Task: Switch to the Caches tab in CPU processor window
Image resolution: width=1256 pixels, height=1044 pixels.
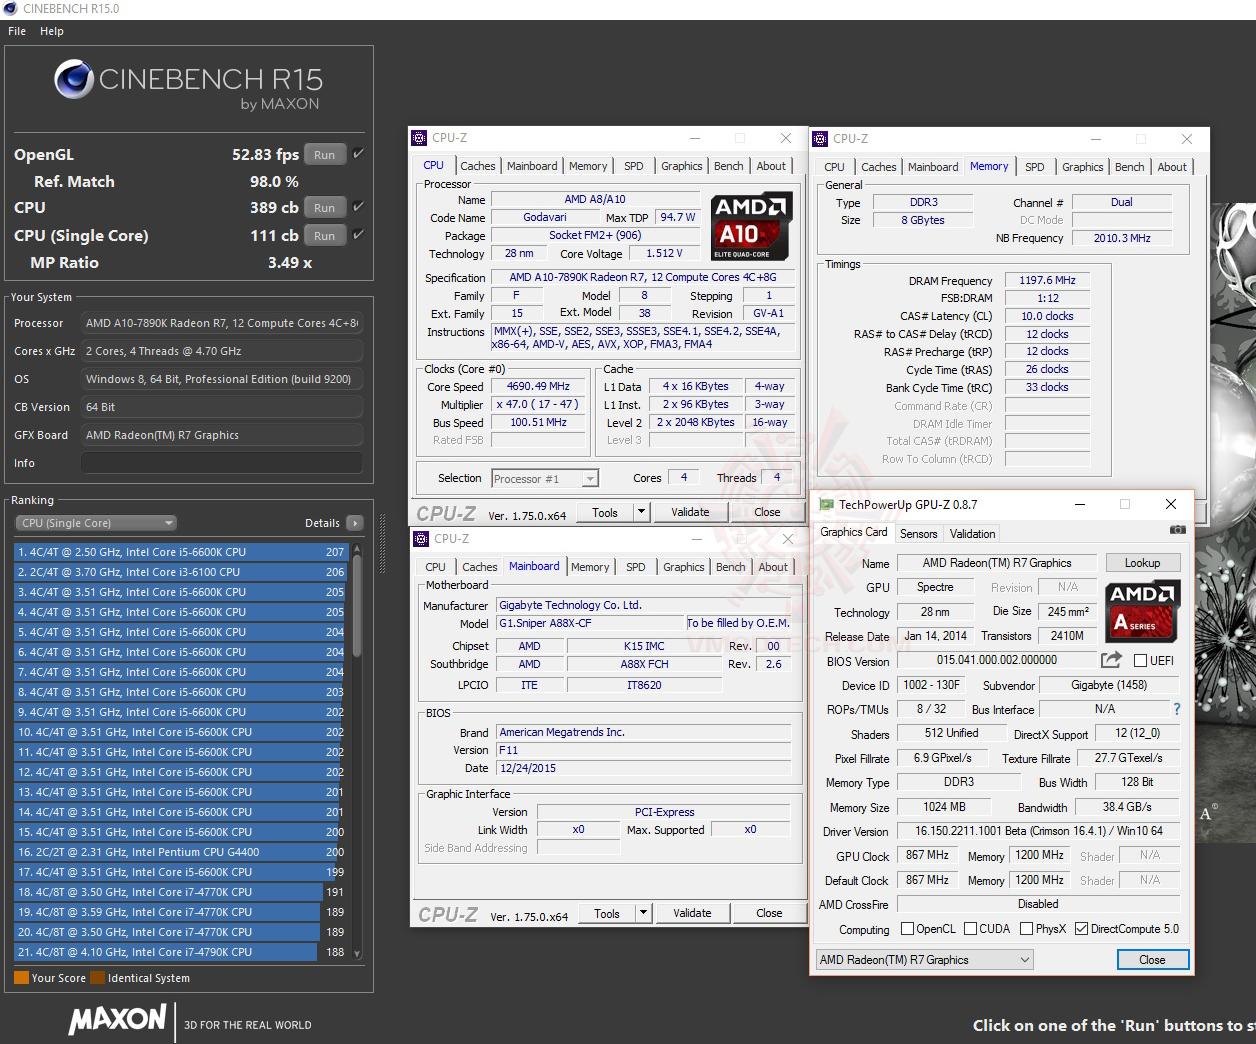Action: coord(478,166)
